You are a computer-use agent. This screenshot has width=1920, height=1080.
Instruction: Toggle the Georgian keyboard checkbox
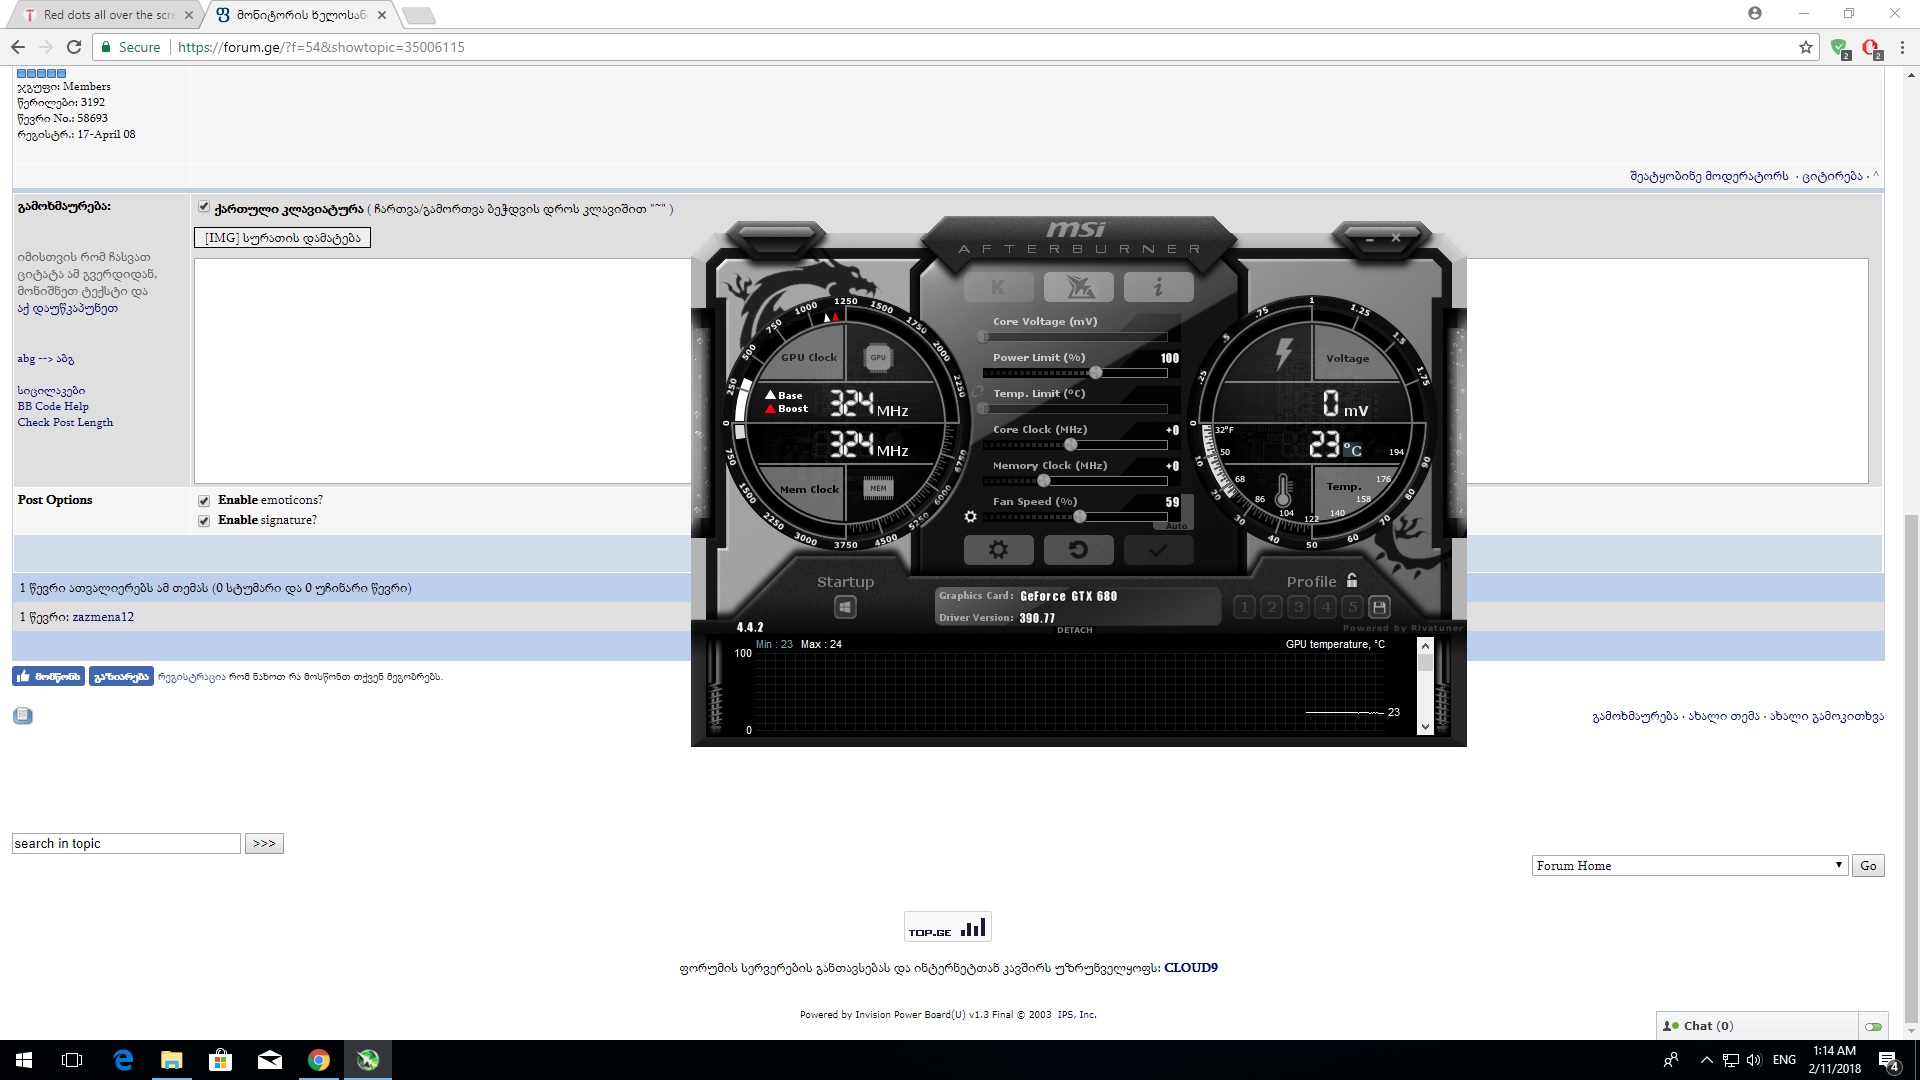pos(204,207)
